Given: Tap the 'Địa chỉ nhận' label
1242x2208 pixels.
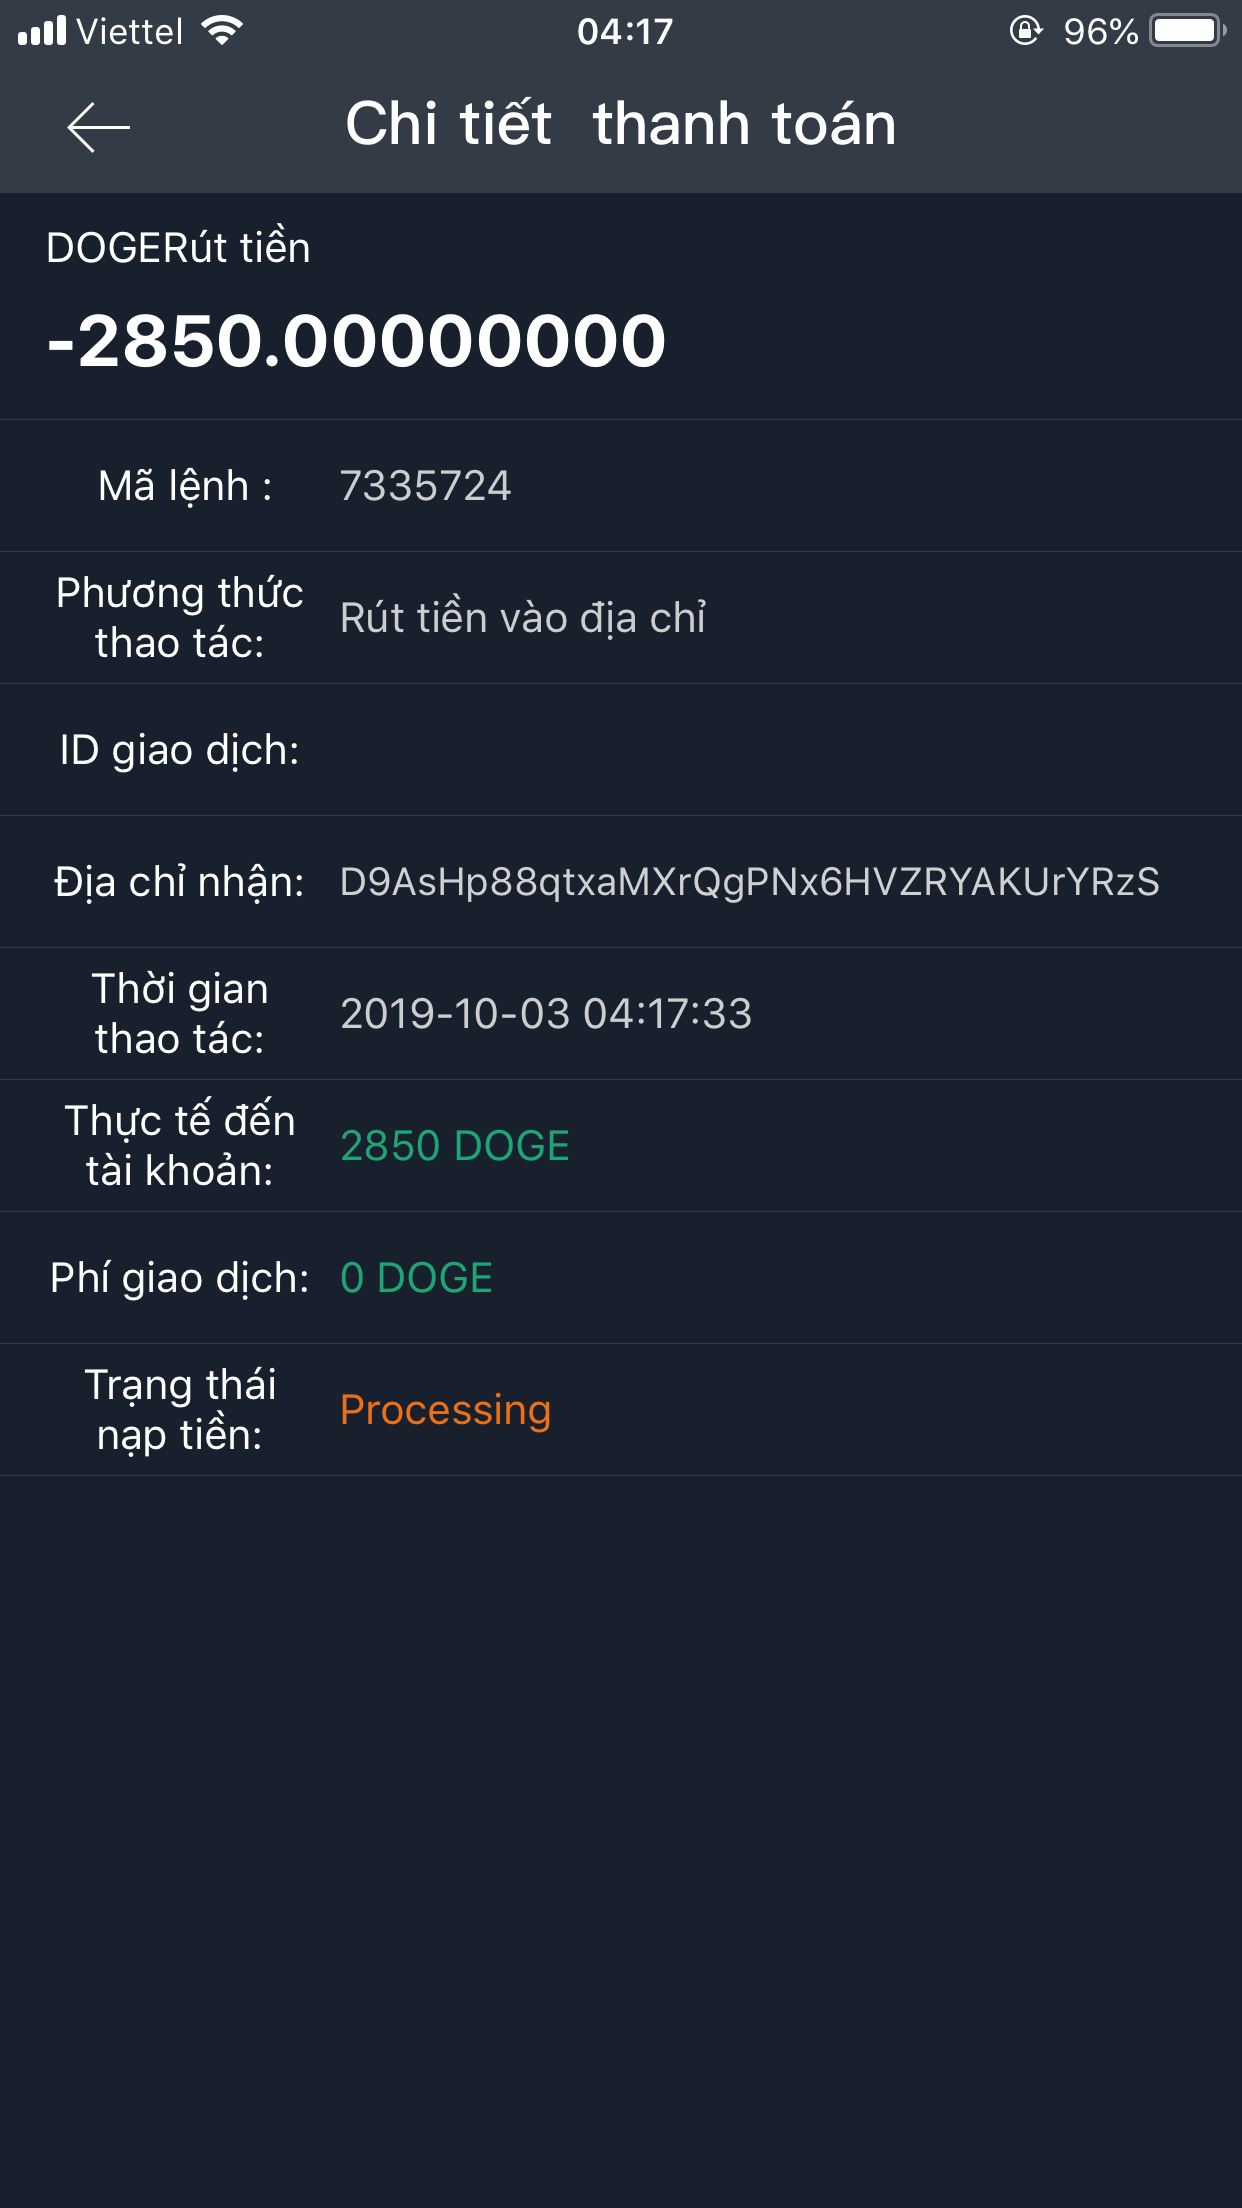Looking at the screenshot, I should pos(179,882).
